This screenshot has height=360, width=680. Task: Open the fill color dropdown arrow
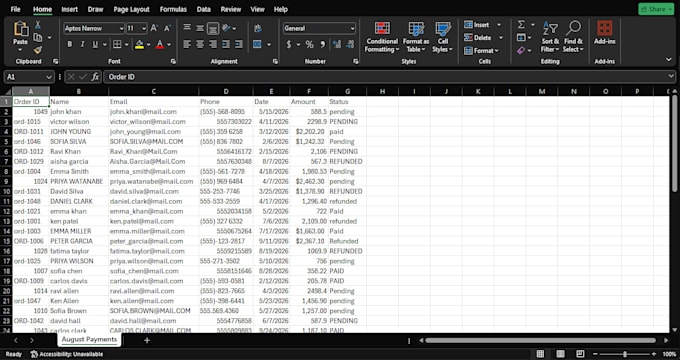click(x=149, y=44)
